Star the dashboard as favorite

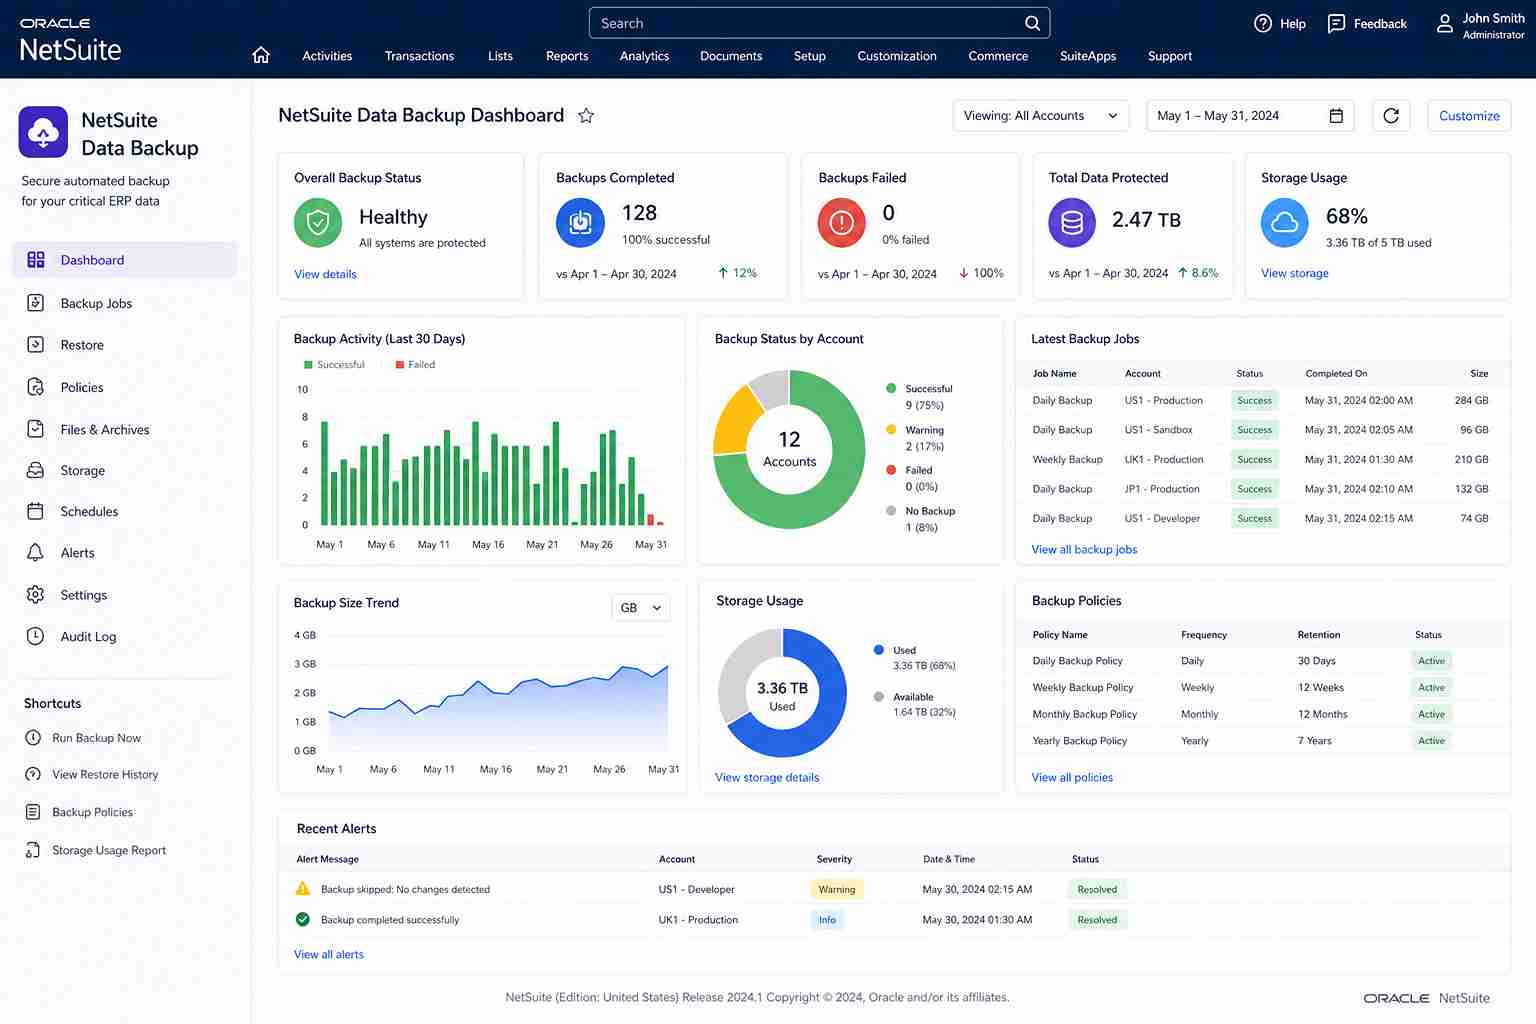[586, 116]
